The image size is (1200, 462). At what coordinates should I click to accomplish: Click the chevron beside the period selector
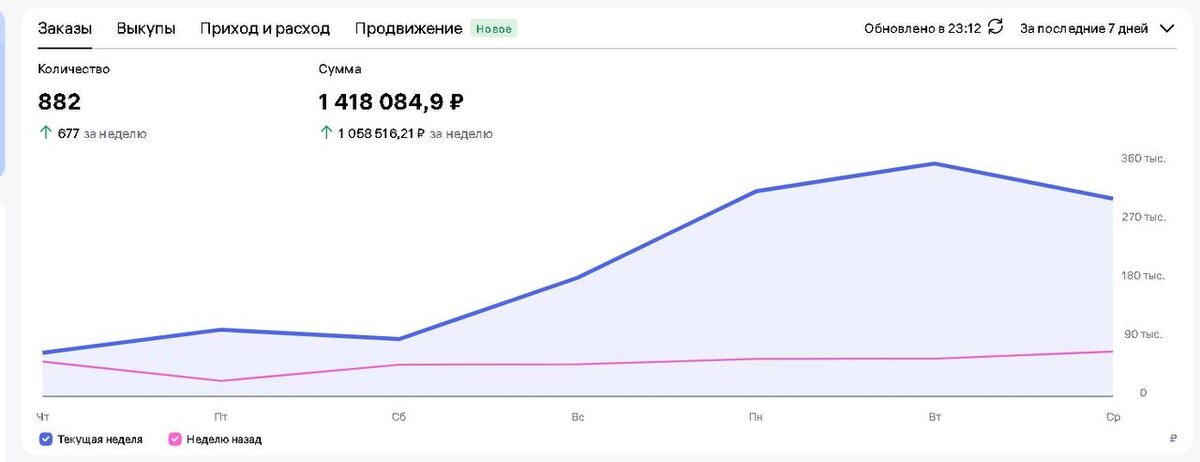tap(1166, 28)
